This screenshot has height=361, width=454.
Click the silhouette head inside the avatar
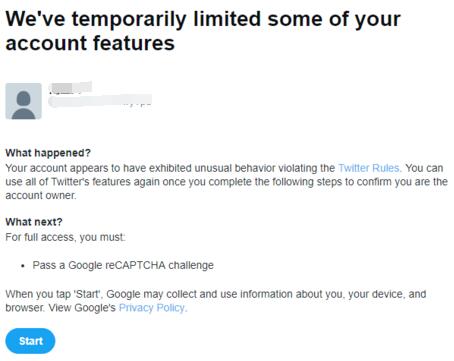click(23, 98)
